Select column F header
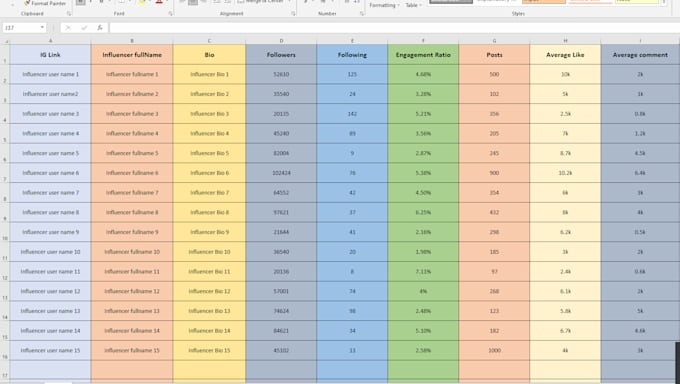This screenshot has height=384, width=680. [x=423, y=41]
